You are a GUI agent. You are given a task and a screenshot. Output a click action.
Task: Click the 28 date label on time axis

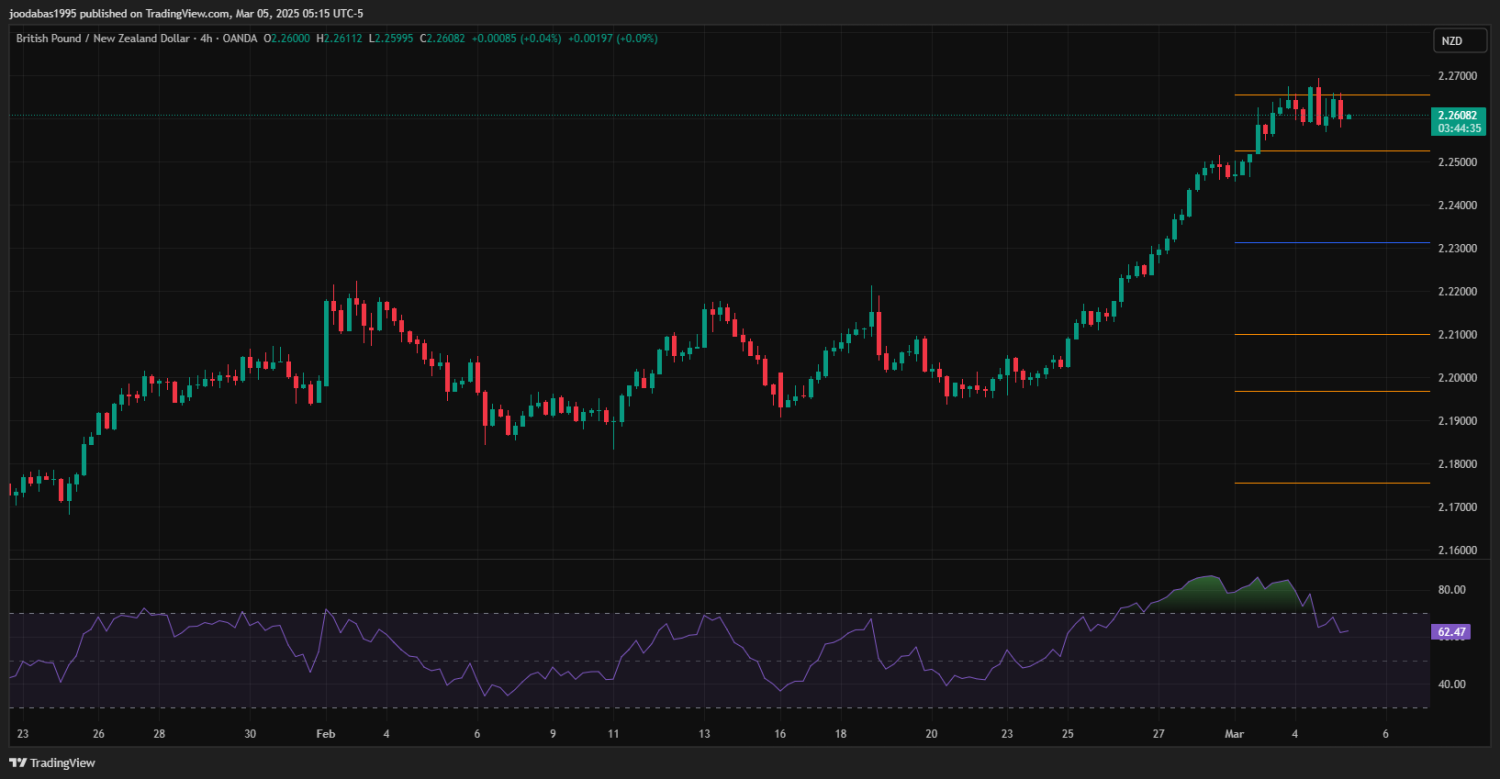[159, 734]
